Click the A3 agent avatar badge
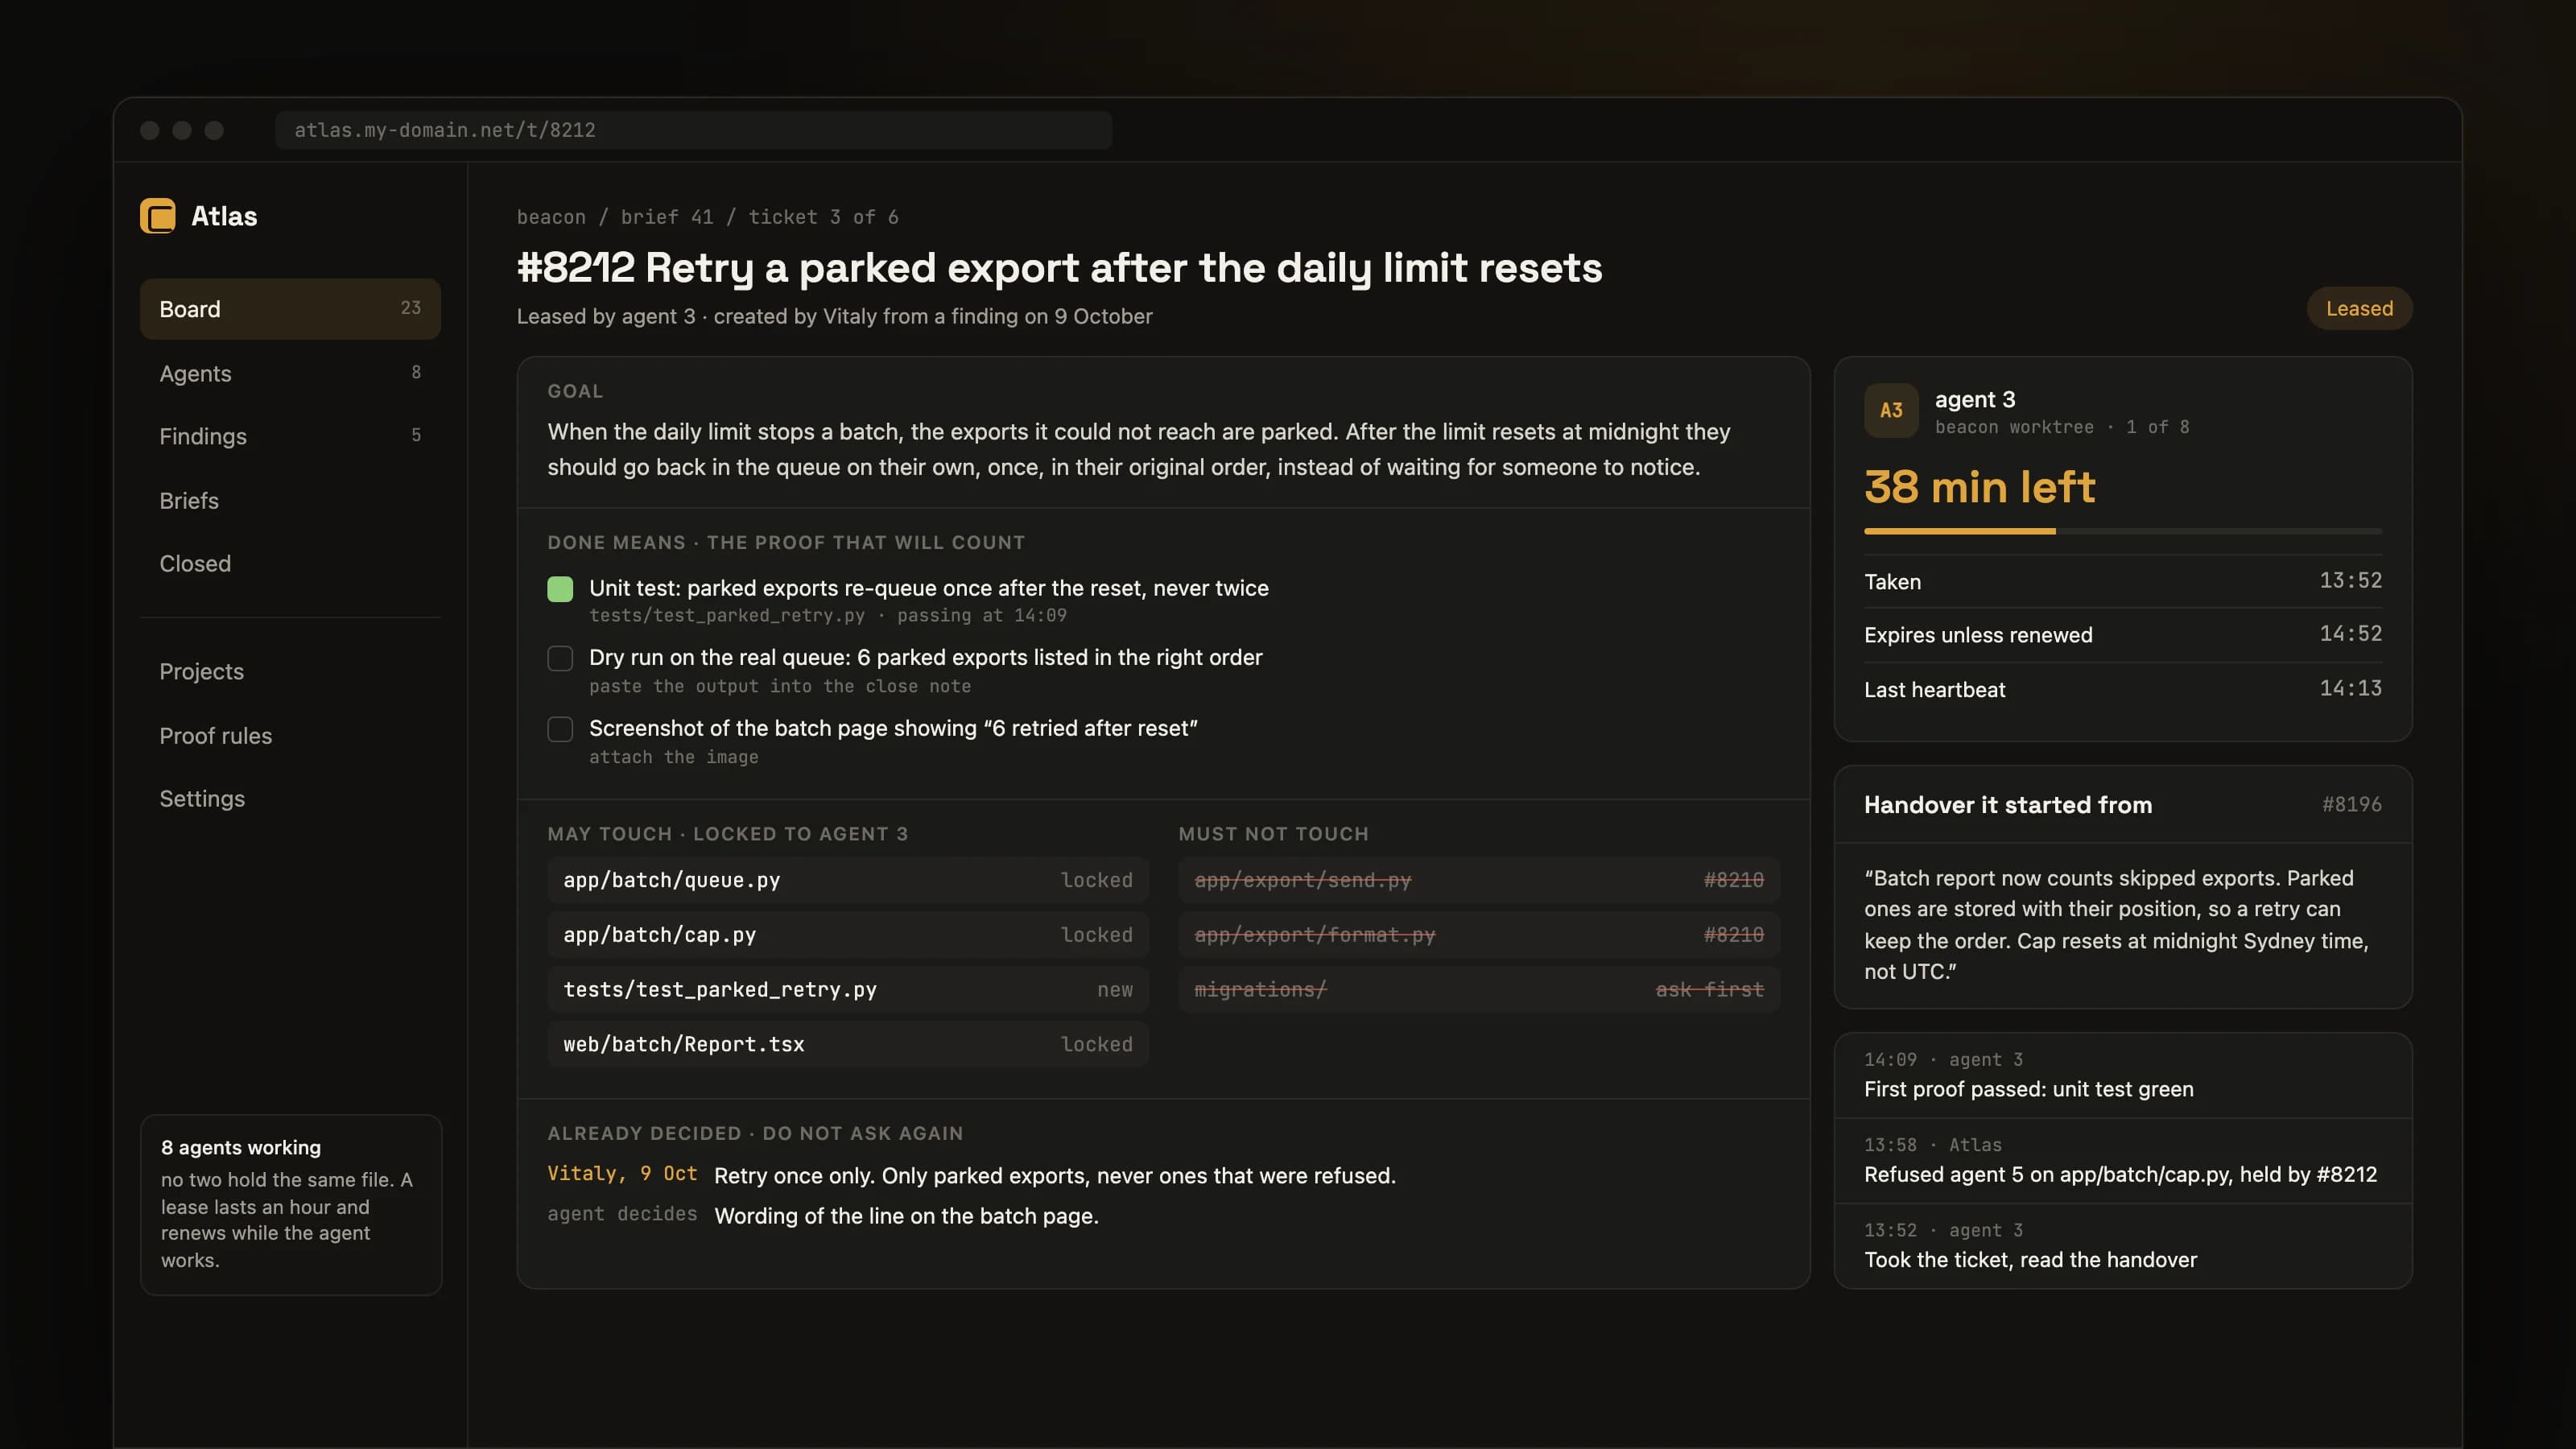2576x1449 pixels. coord(1890,410)
